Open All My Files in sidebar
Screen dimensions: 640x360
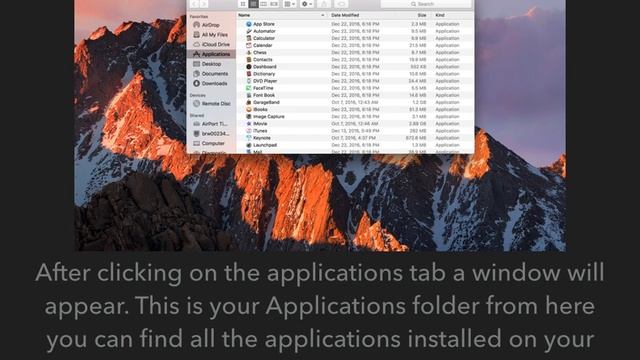click(x=211, y=35)
